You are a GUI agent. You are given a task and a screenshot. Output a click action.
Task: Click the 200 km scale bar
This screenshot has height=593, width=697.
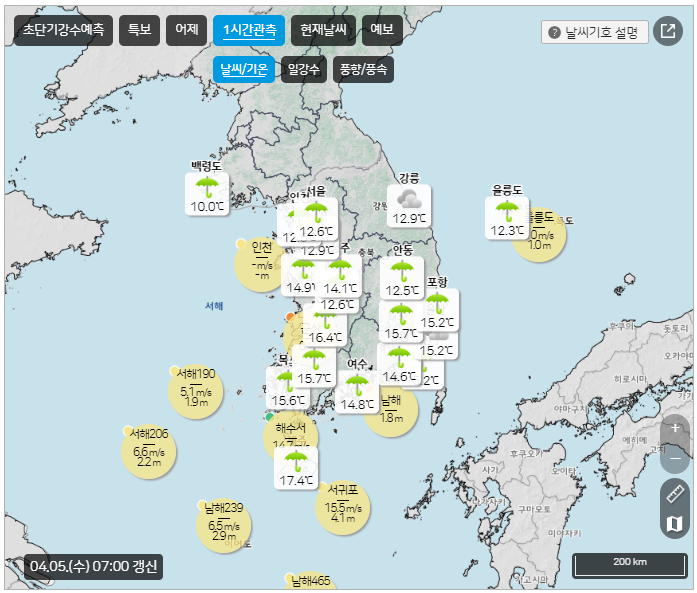(630, 565)
